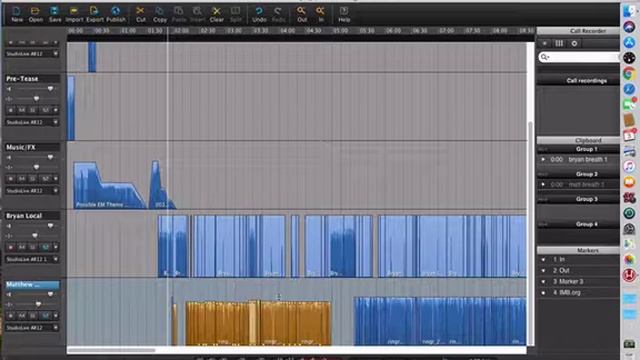This screenshot has width=640, height=360.
Task: Open Calendar from the Dock
Action: (x=629, y=136)
